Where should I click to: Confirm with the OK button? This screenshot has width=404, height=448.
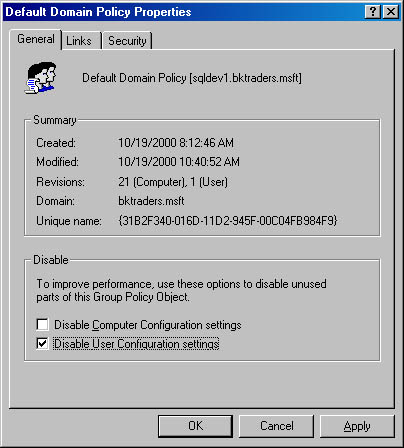click(x=195, y=426)
